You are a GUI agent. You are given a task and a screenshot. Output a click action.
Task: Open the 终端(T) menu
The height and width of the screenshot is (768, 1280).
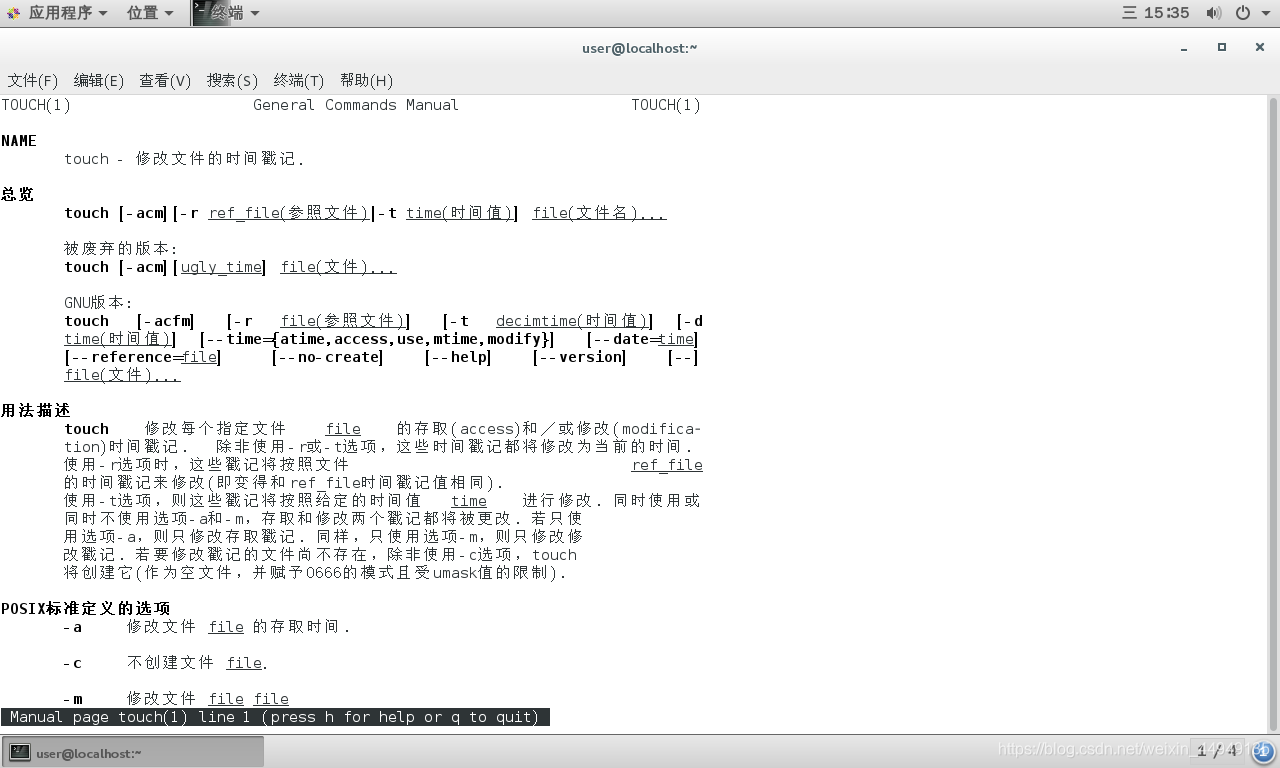(299, 81)
